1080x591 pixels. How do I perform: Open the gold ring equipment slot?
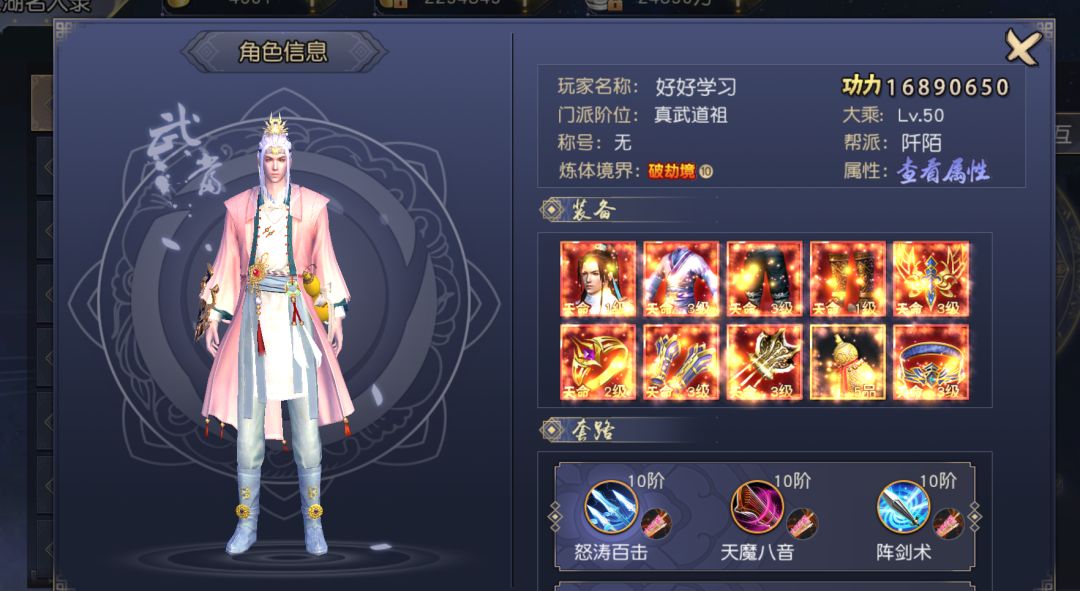[598, 362]
